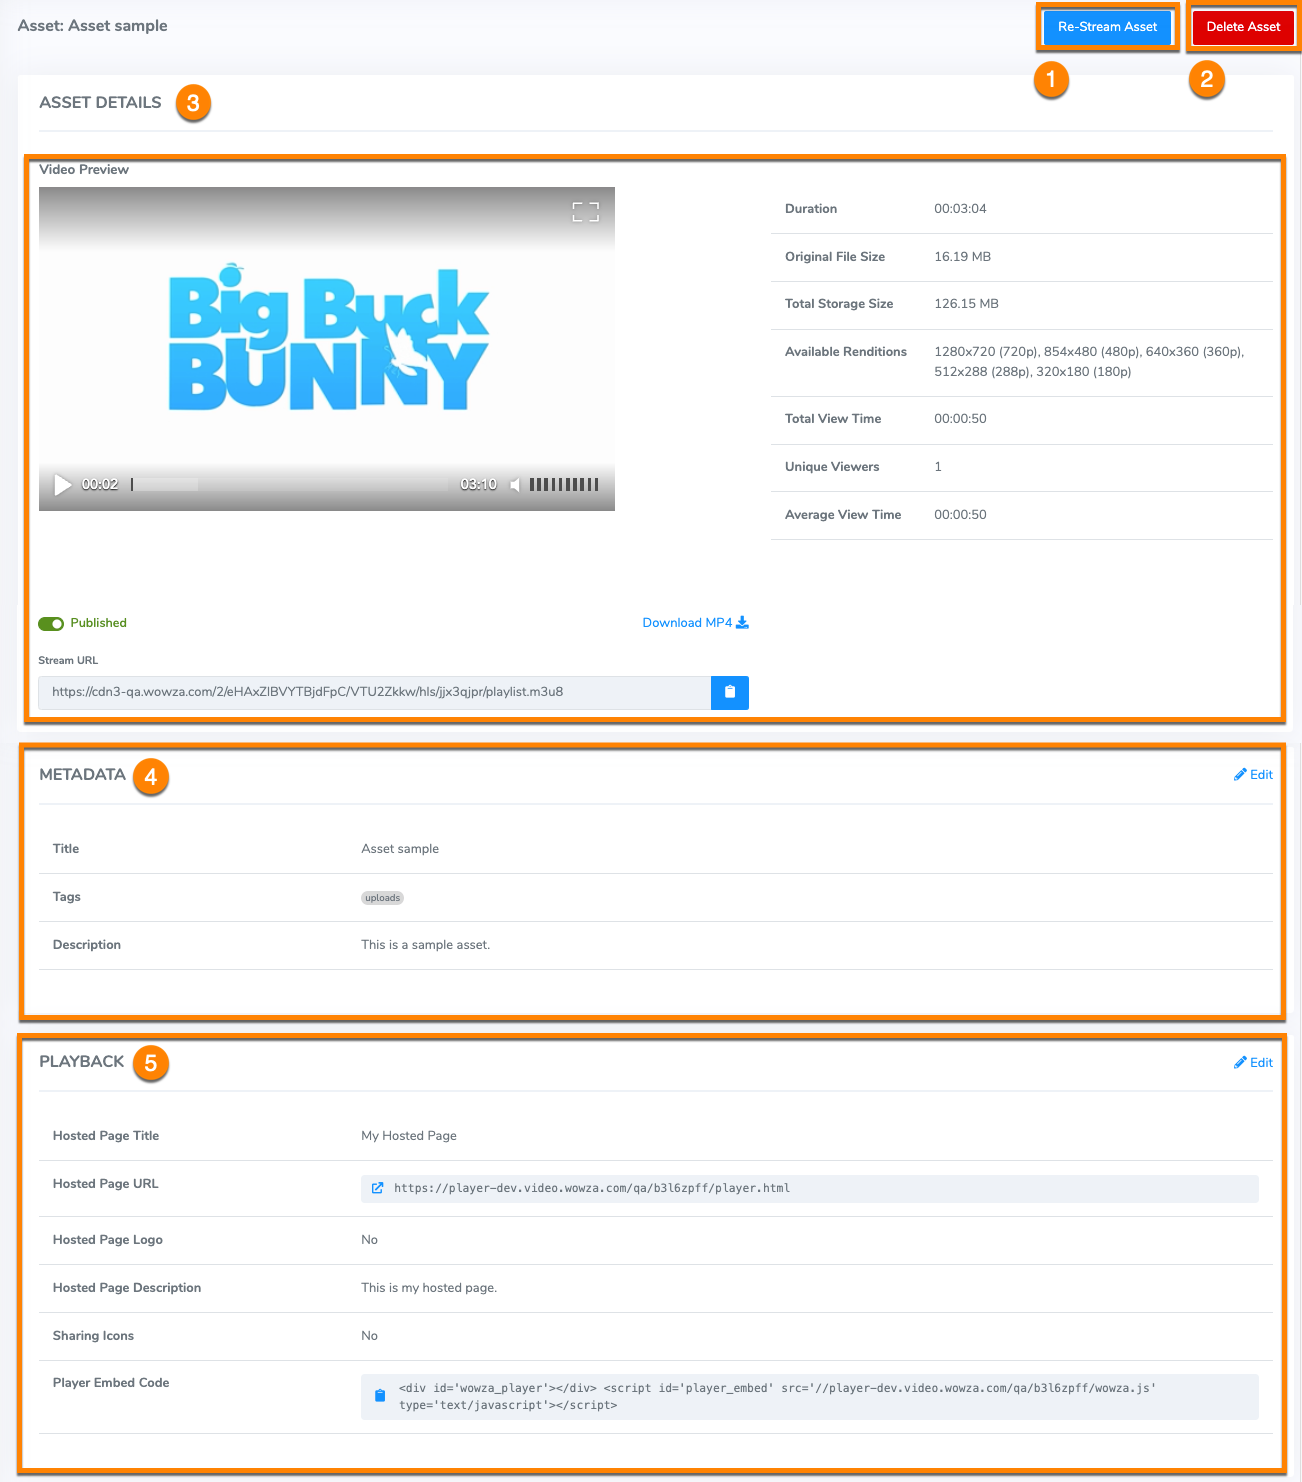The height and width of the screenshot is (1482, 1302).
Task: Click the 'METADATA' section heading
Action: (82, 775)
